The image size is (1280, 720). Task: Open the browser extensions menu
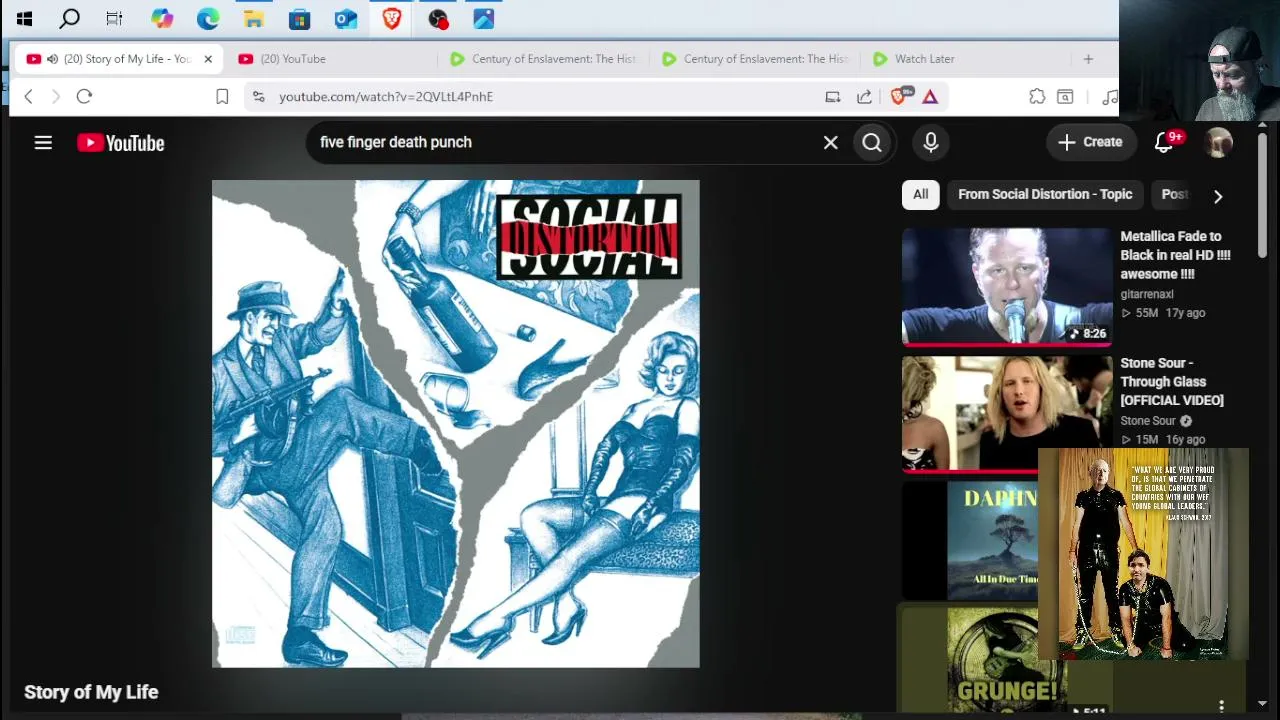1037,96
